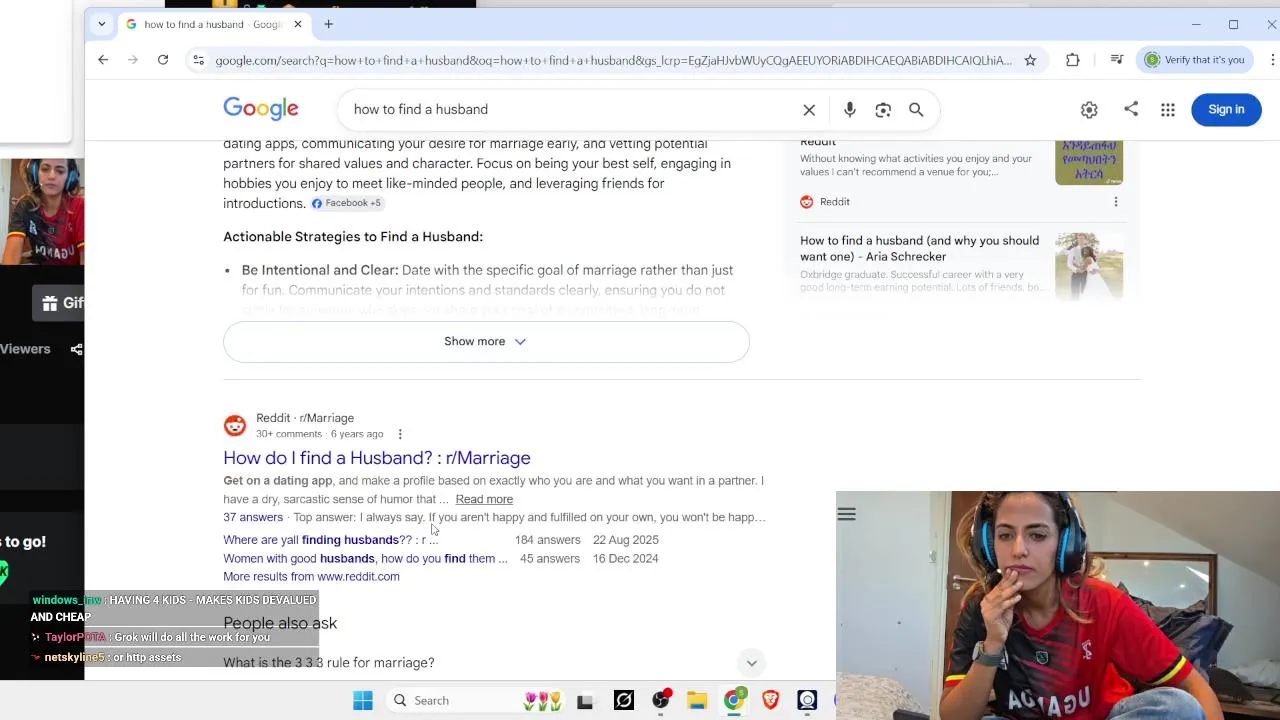1280x720 pixels.
Task: Submit the search with the magnifier icon
Action: click(916, 110)
